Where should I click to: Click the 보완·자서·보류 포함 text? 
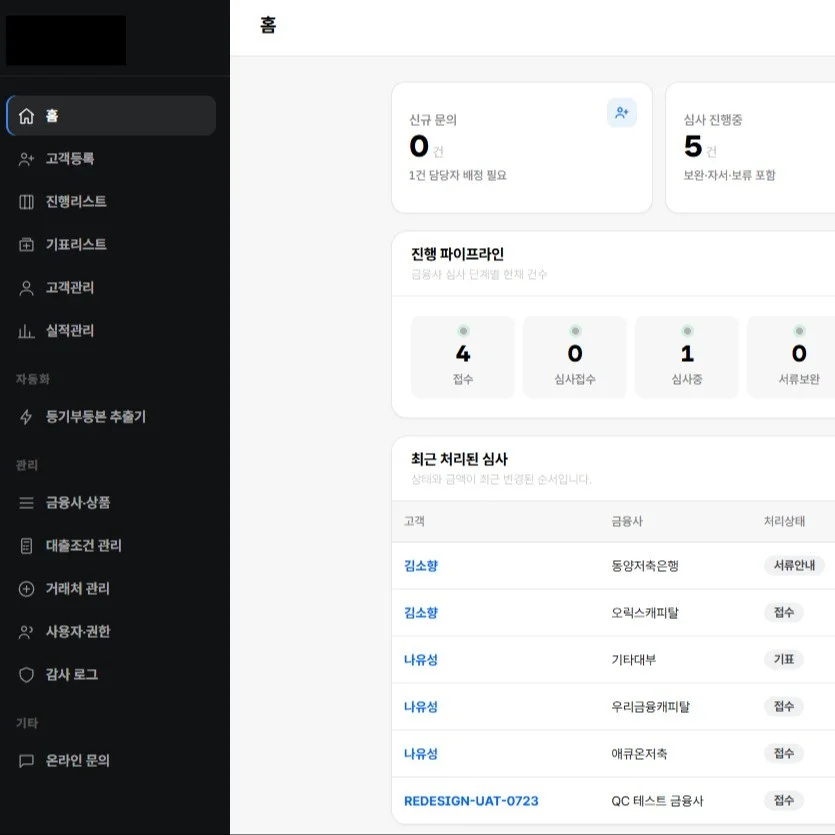click(x=729, y=175)
